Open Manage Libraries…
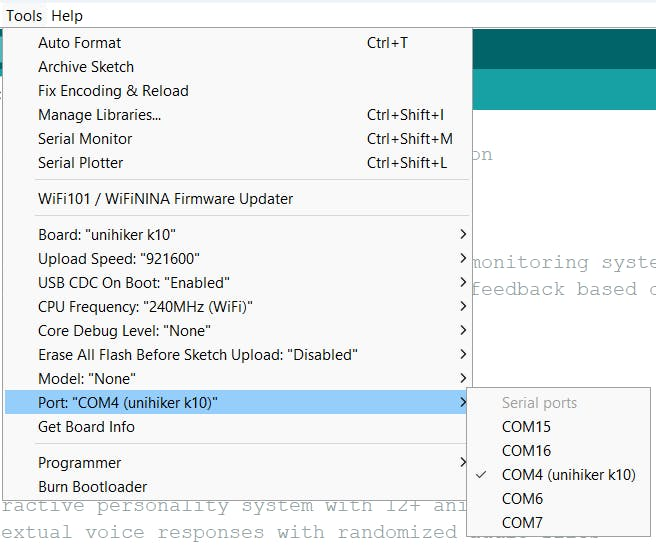The height and width of the screenshot is (546, 656). pyautogui.click(x=237, y=115)
